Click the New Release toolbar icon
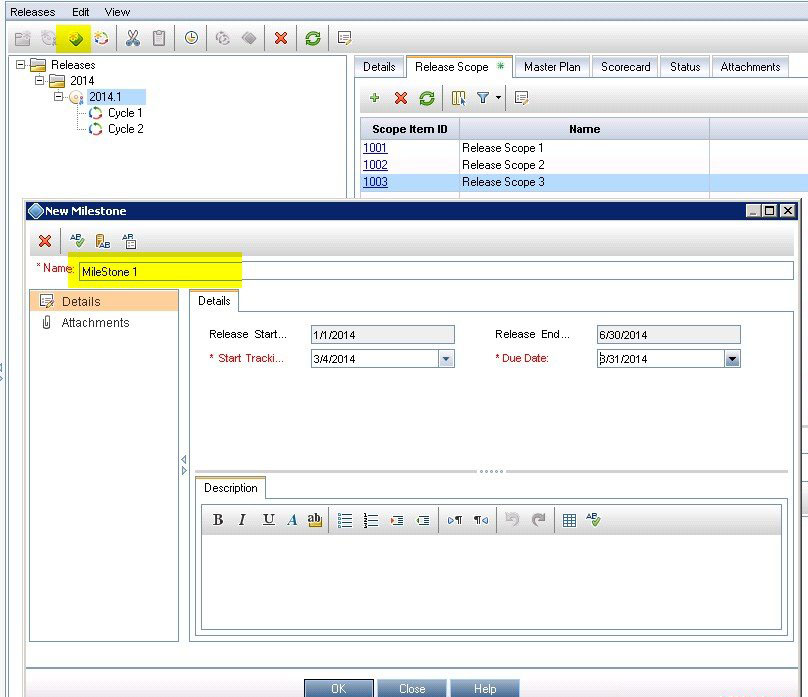 [48, 39]
